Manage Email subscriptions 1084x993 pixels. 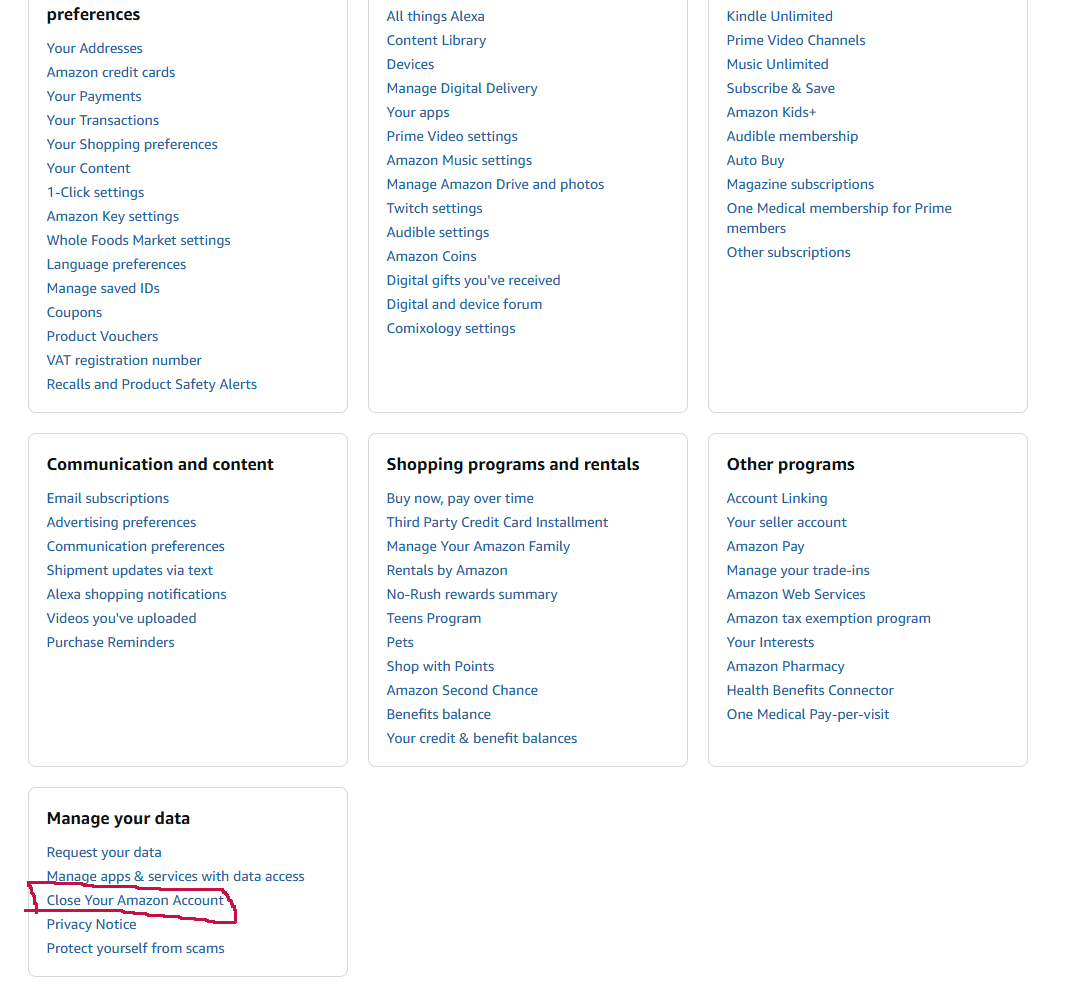(x=108, y=499)
